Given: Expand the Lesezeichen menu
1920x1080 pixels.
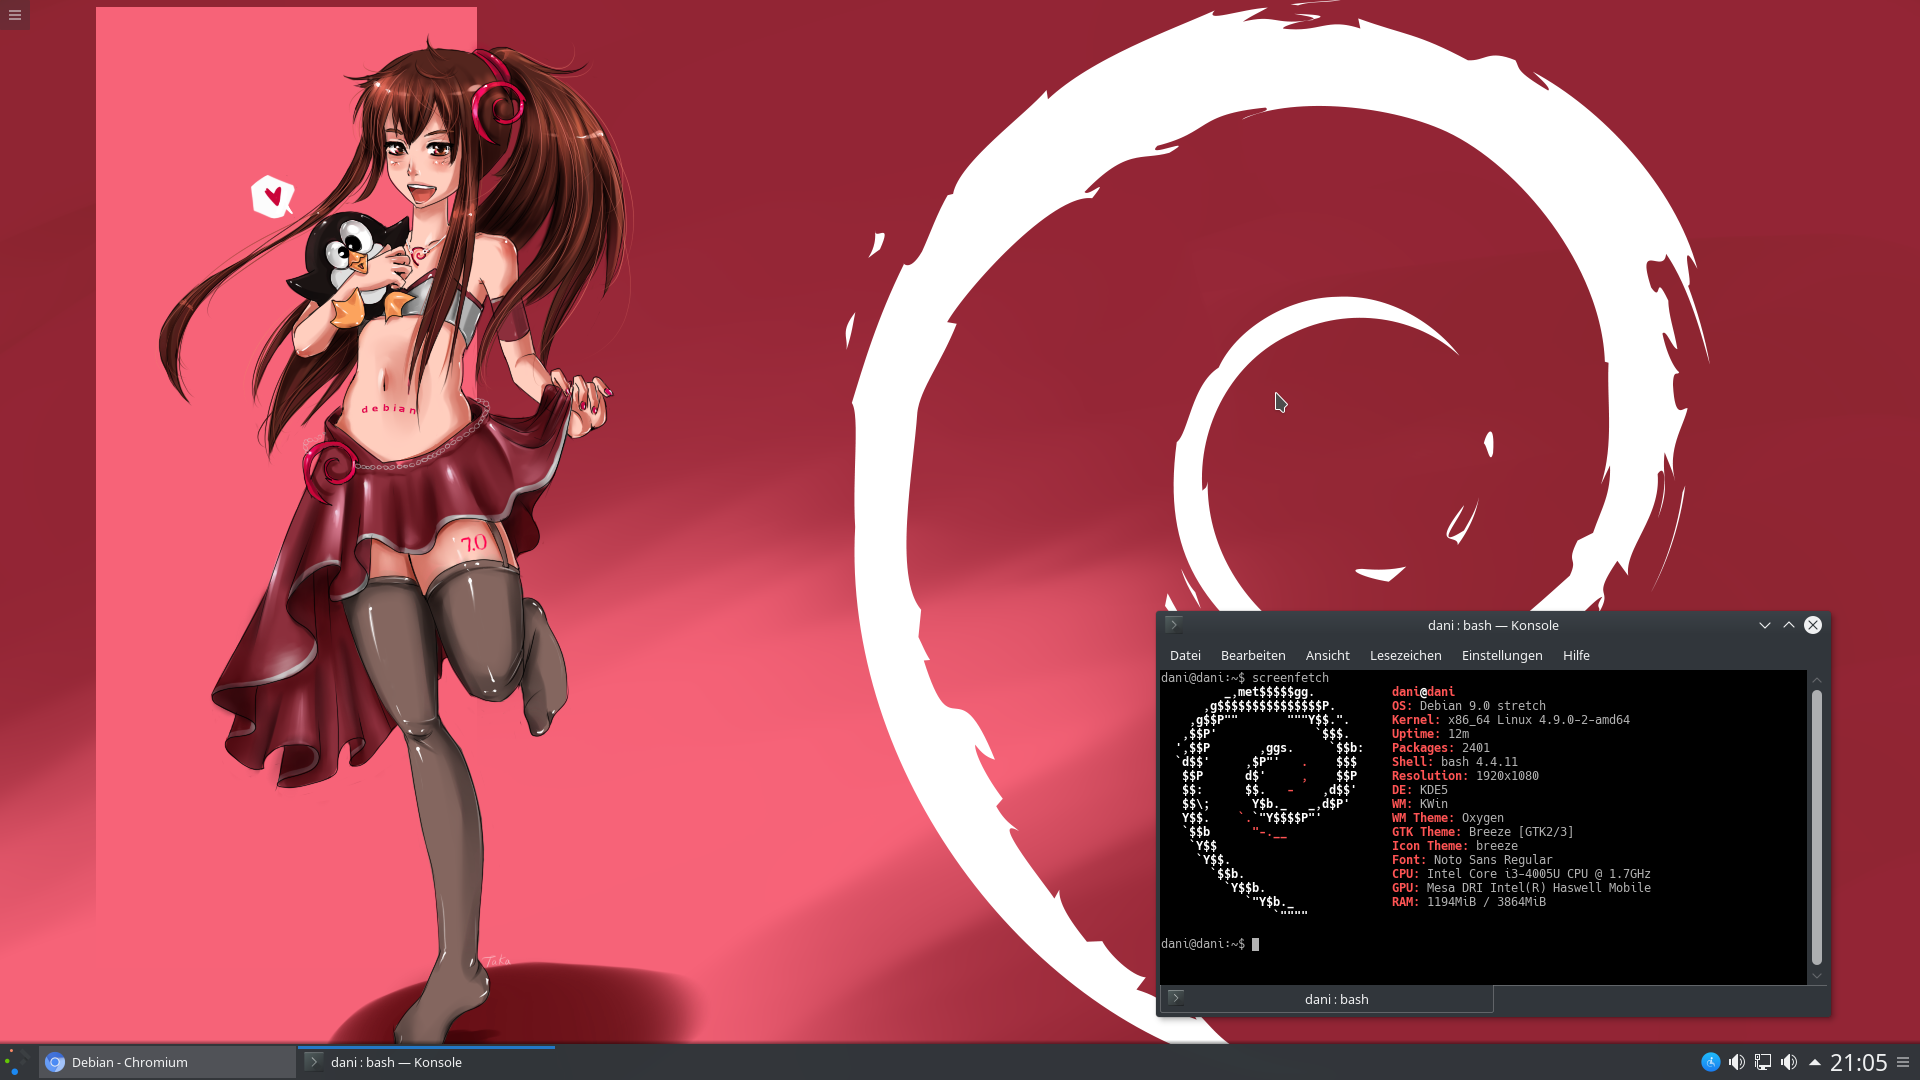Looking at the screenshot, I should [x=1405, y=655].
